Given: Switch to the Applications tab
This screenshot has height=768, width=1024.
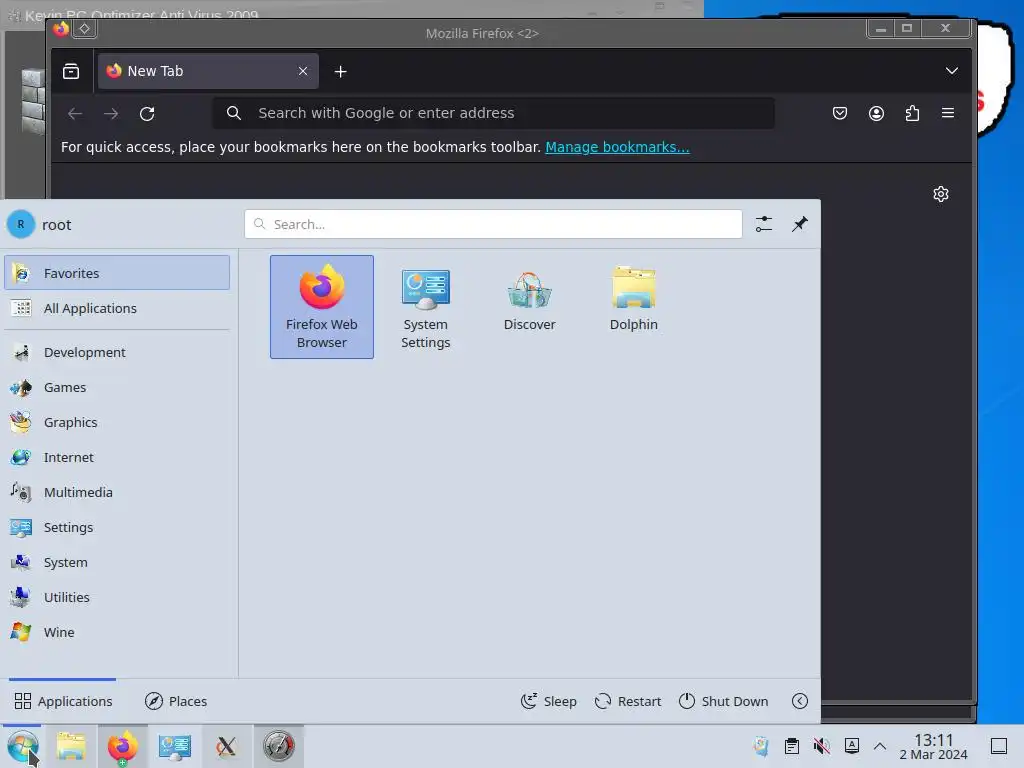Looking at the screenshot, I should coord(63,701).
